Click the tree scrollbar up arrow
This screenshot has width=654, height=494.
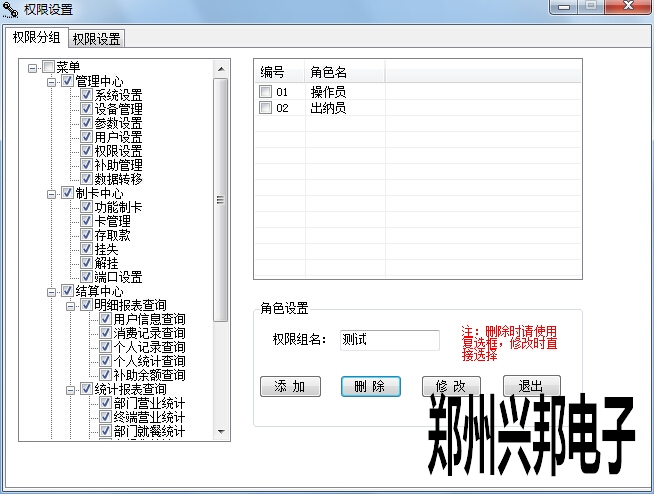(x=221, y=69)
